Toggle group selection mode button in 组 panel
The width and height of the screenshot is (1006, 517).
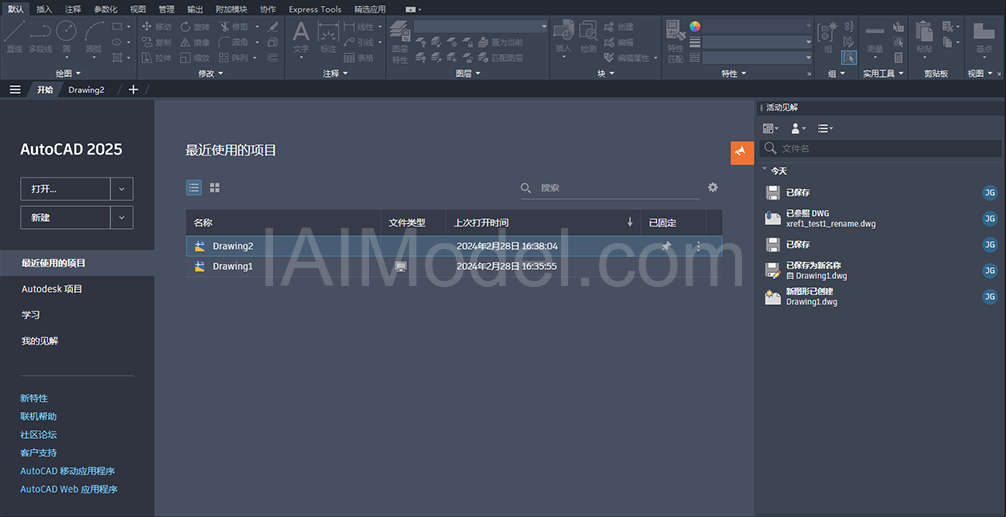click(x=849, y=58)
